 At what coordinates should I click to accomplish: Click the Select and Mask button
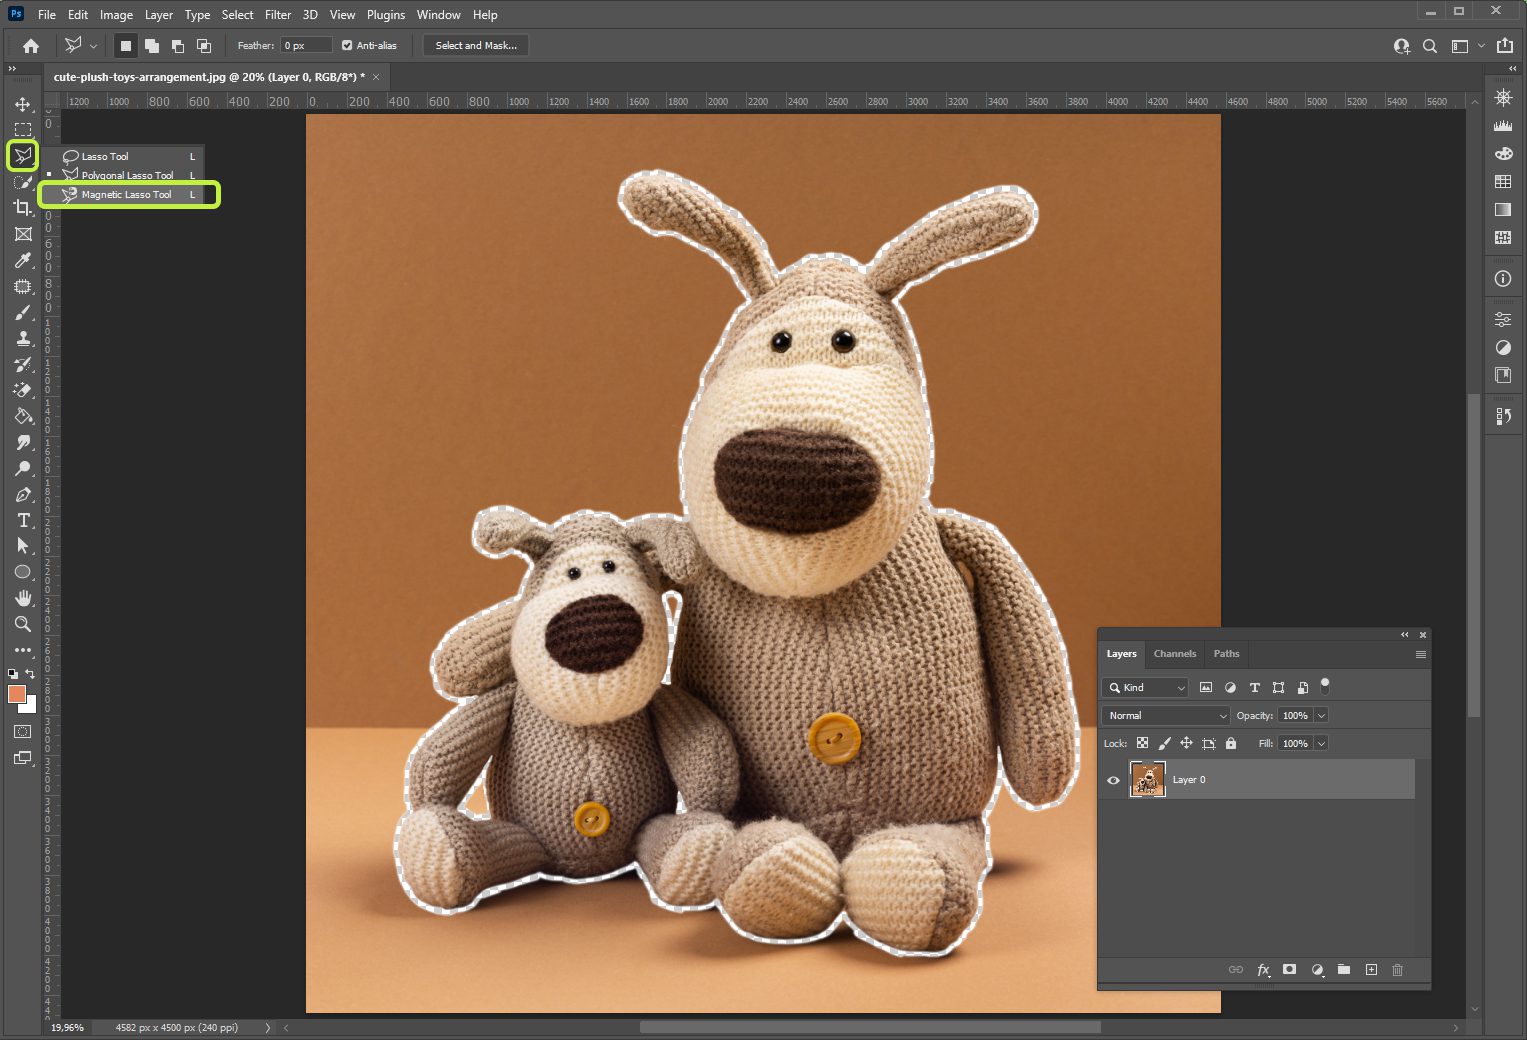point(476,46)
